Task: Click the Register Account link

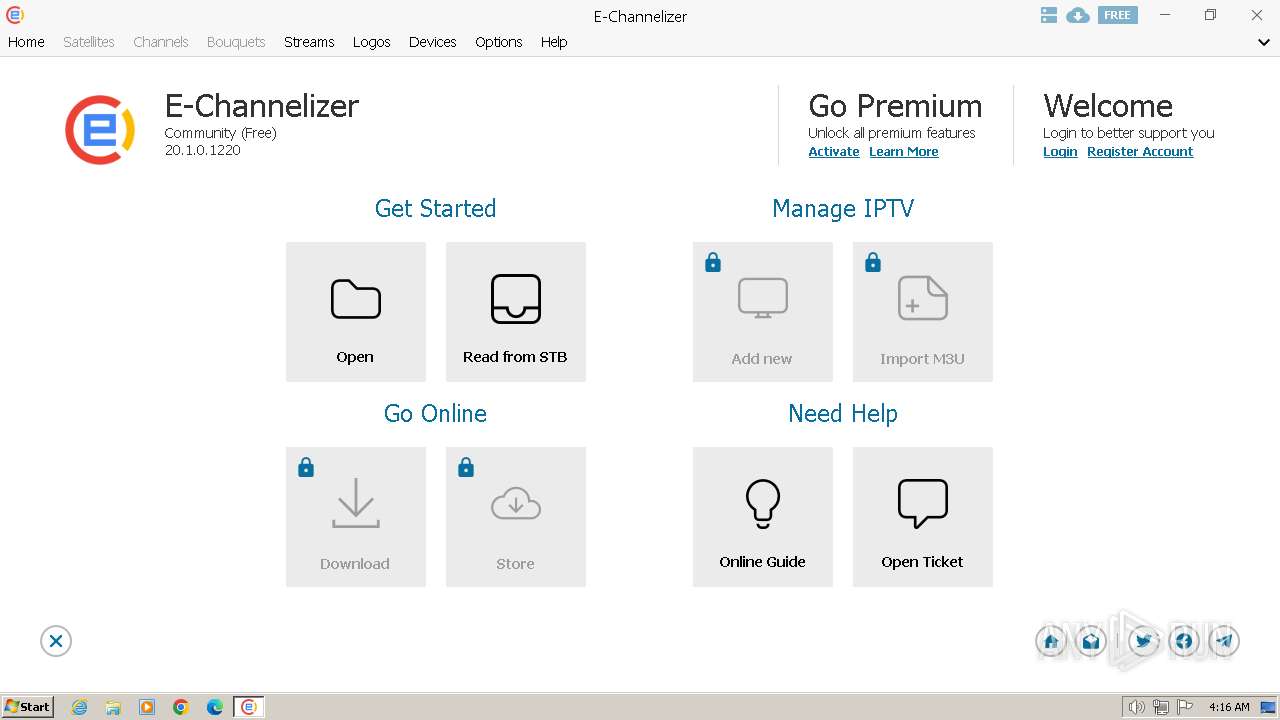Action: (1140, 152)
